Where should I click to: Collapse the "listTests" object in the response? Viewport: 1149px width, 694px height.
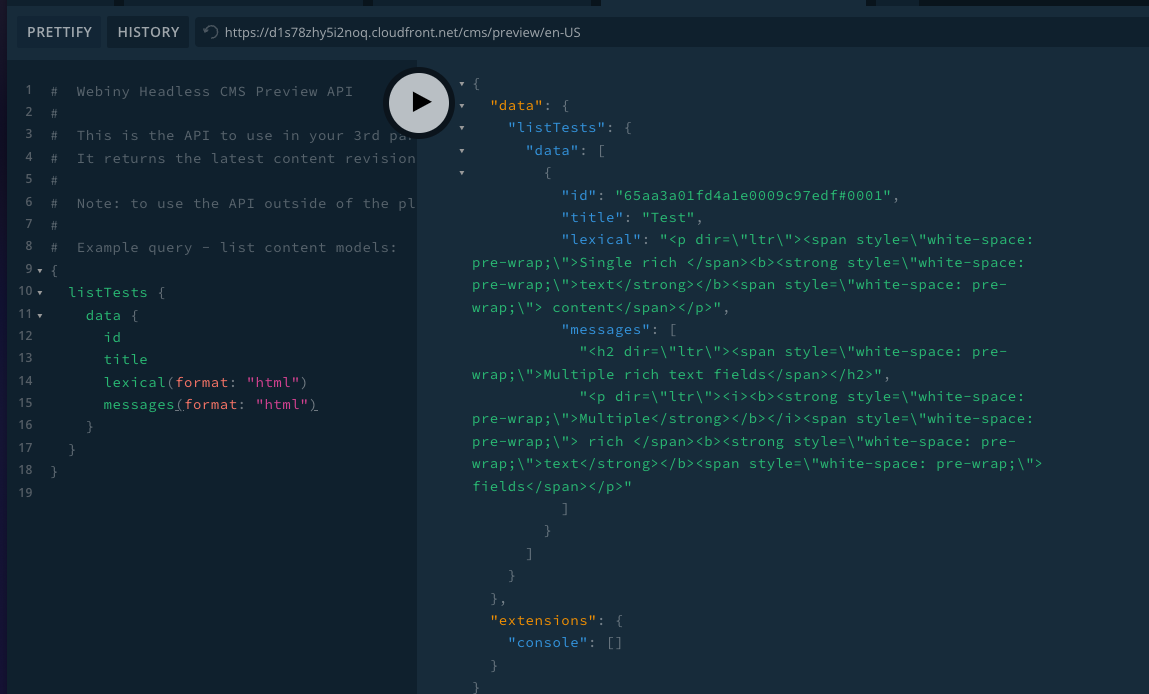point(462,128)
